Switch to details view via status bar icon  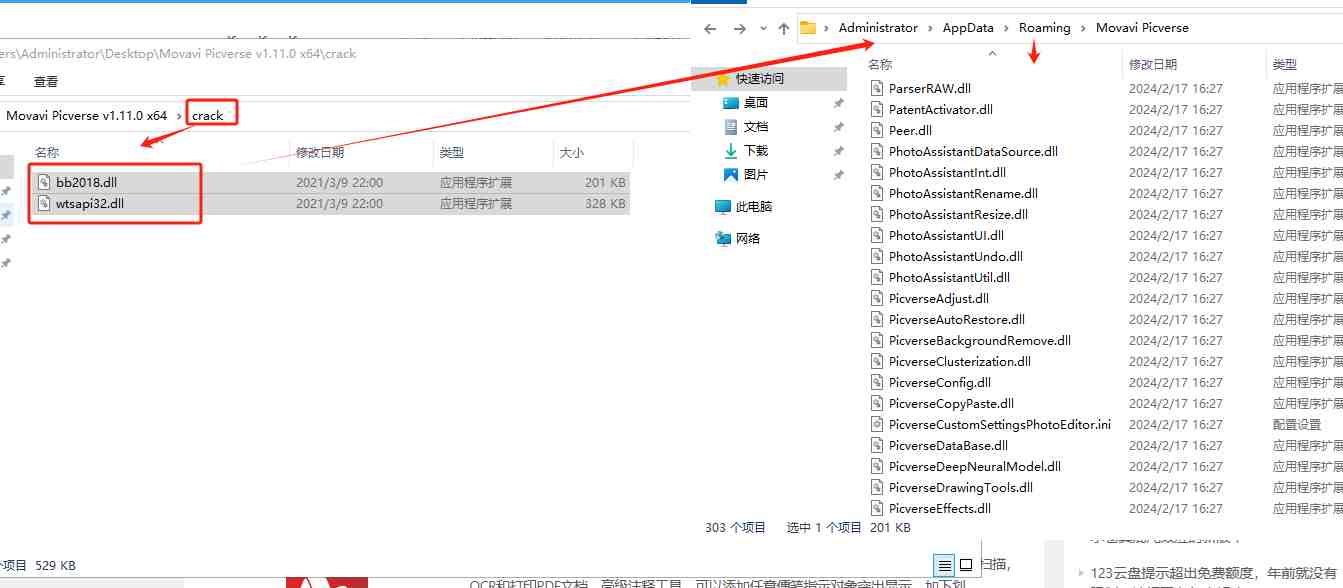click(x=945, y=563)
